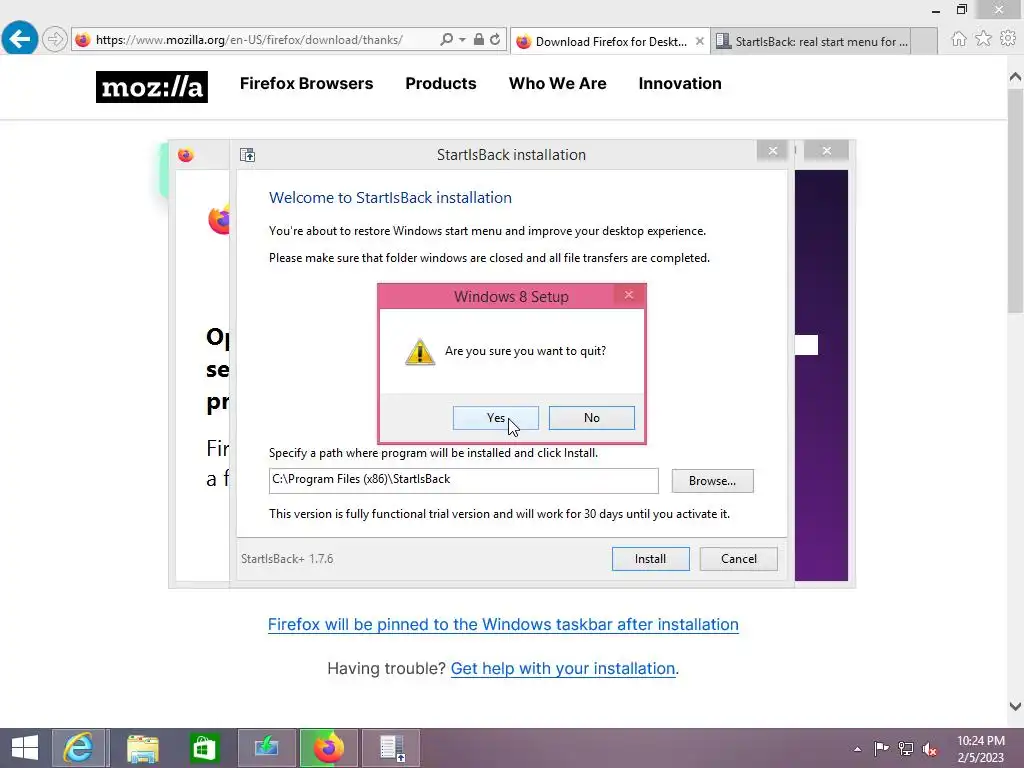
Task: Click the page scrollbar up arrow
Action: [1016, 77]
